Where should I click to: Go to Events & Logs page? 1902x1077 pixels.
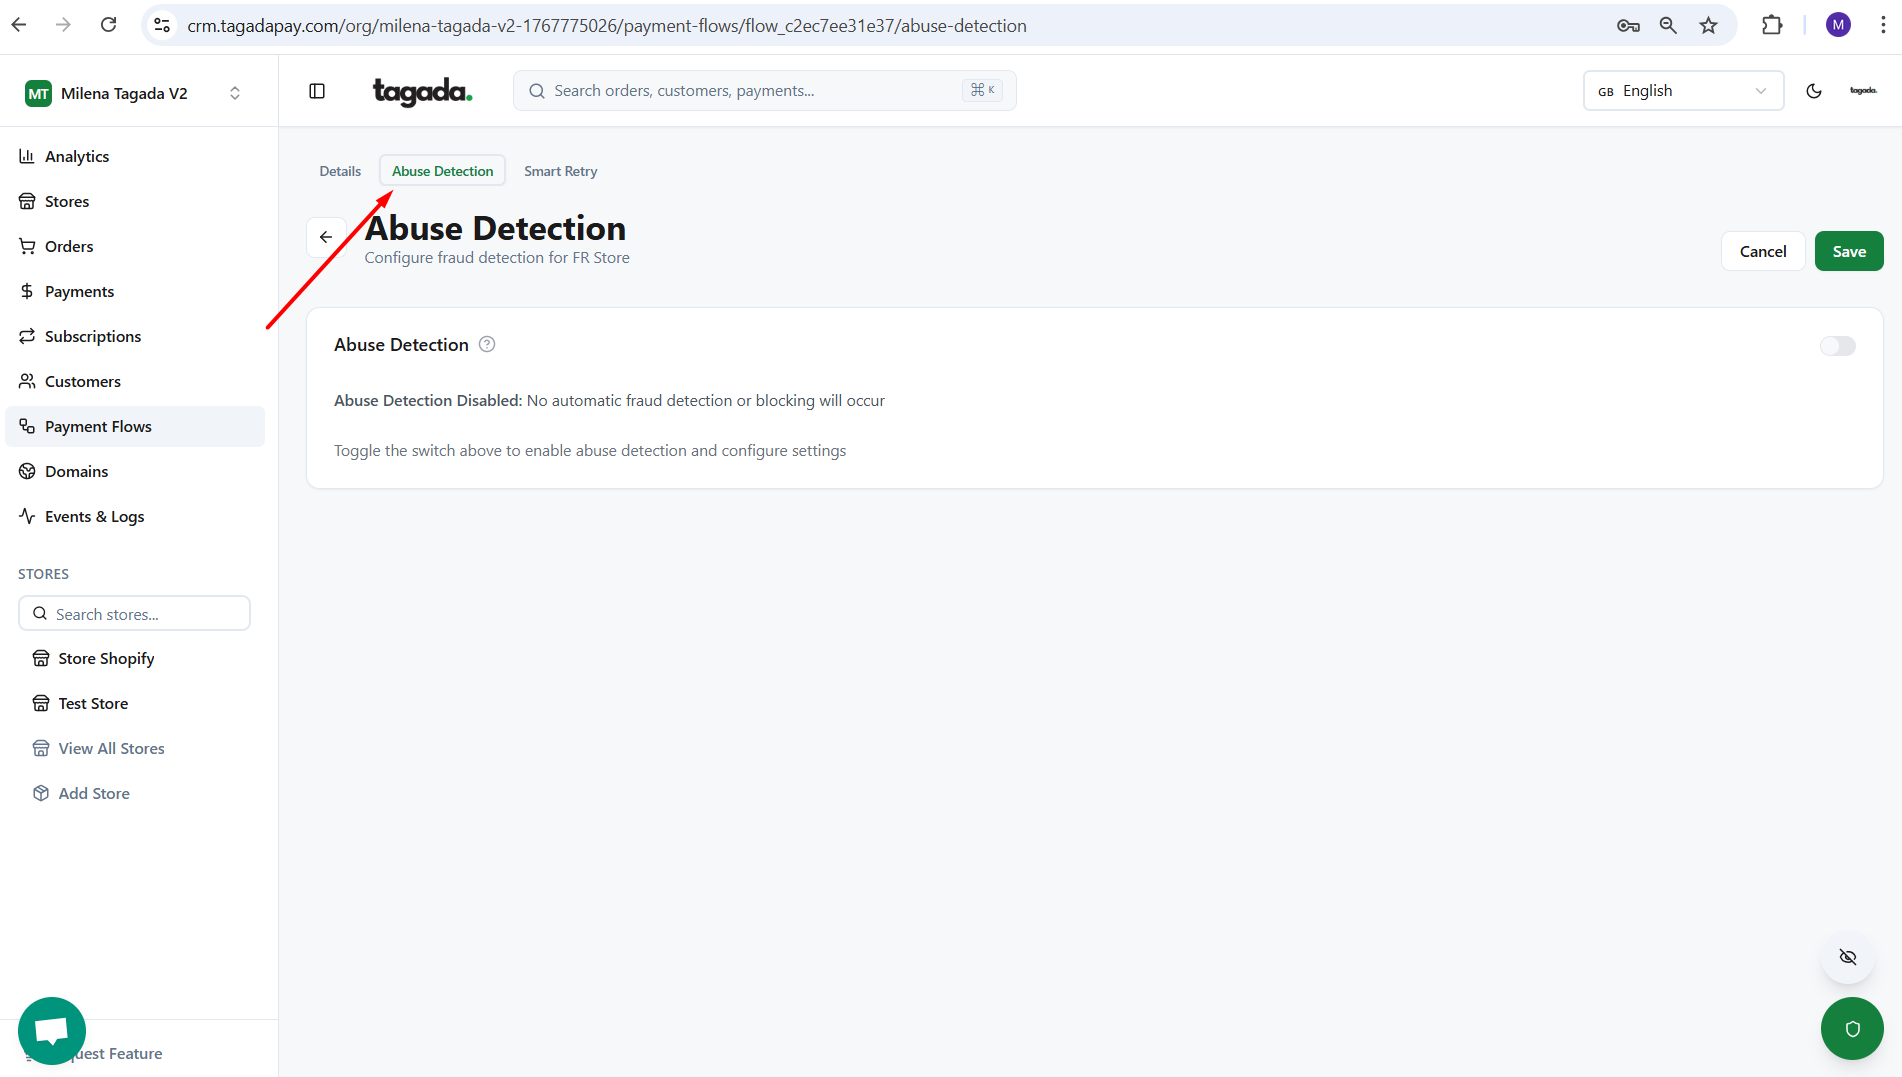pyautogui.click(x=94, y=516)
